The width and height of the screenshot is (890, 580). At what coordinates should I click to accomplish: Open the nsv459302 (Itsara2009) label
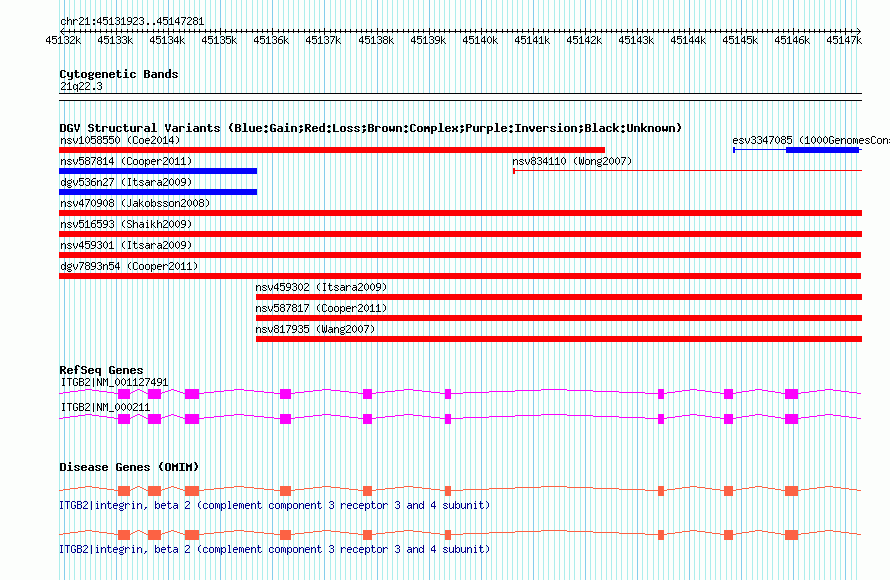321,287
